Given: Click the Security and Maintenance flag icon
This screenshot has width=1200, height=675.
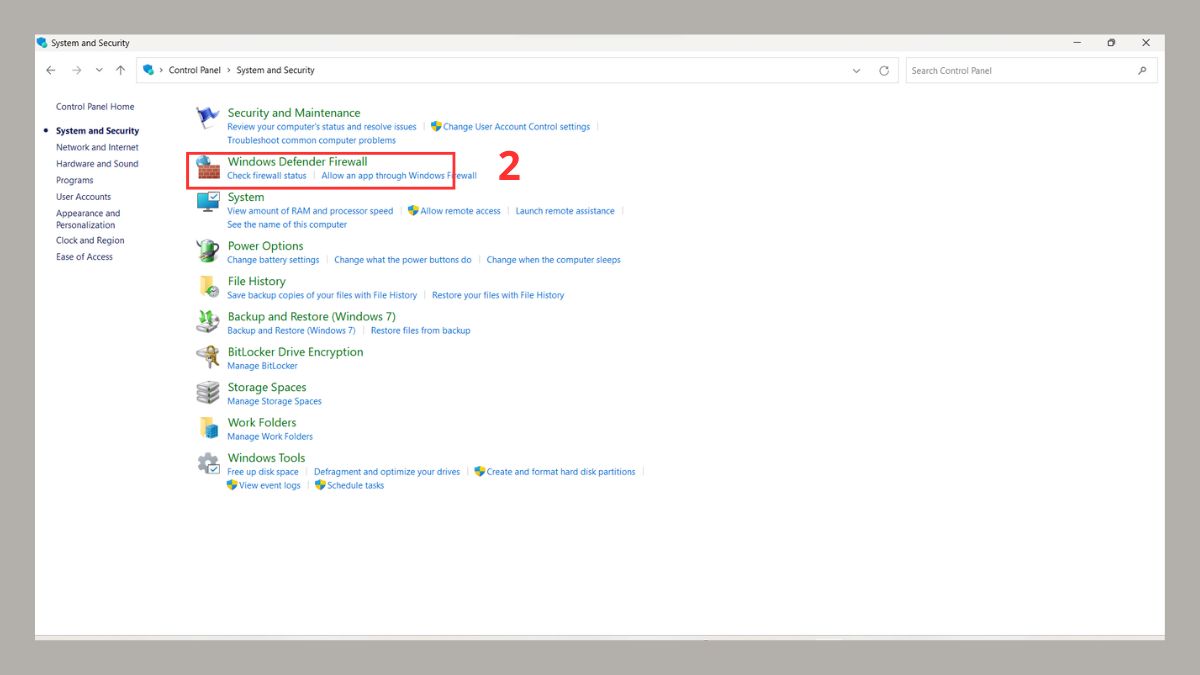Looking at the screenshot, I should (x=208, y=118).
